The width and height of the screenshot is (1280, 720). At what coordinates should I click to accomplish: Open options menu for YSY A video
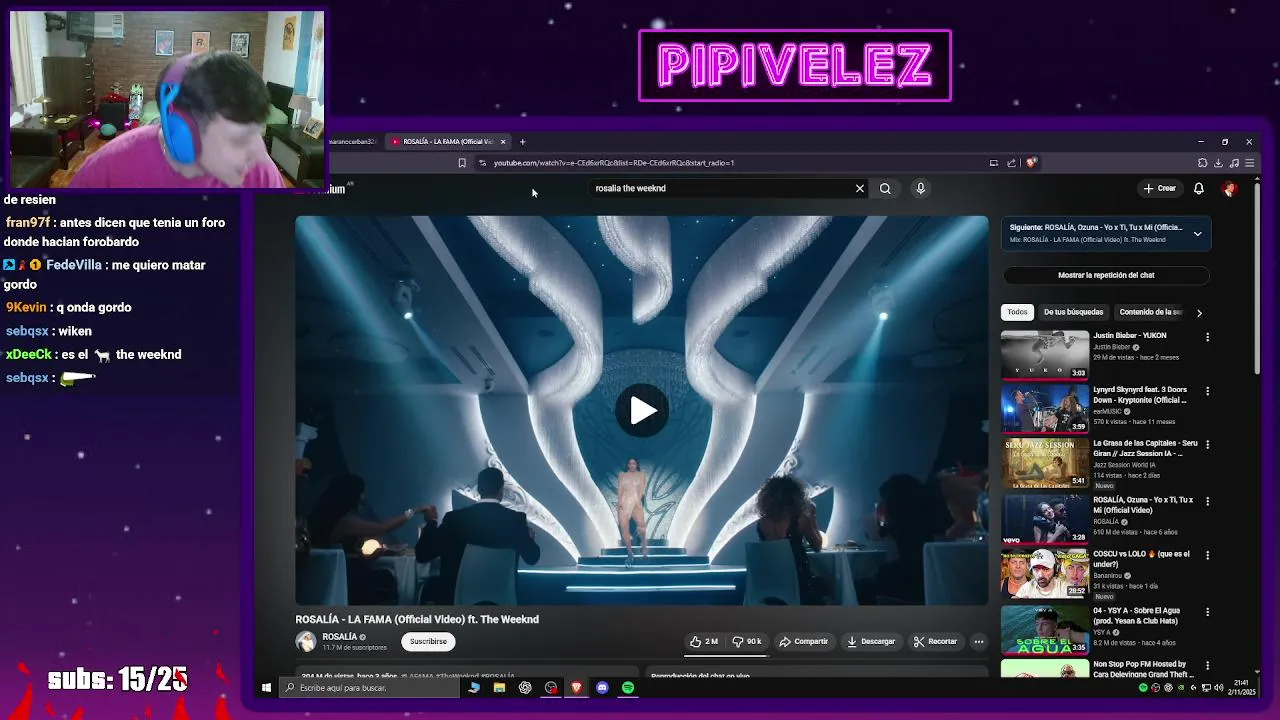tap(1207, 612)
